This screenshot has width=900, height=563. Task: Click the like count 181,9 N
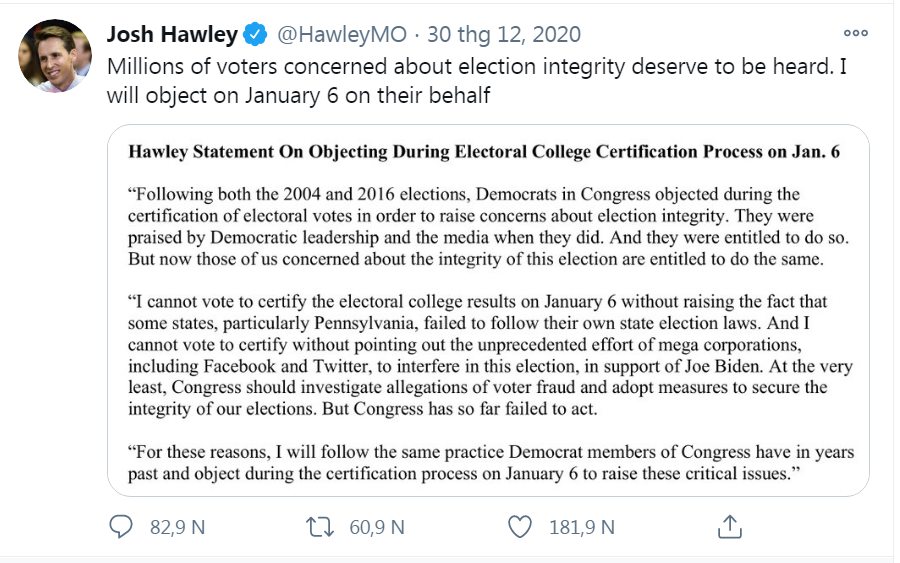582,526
